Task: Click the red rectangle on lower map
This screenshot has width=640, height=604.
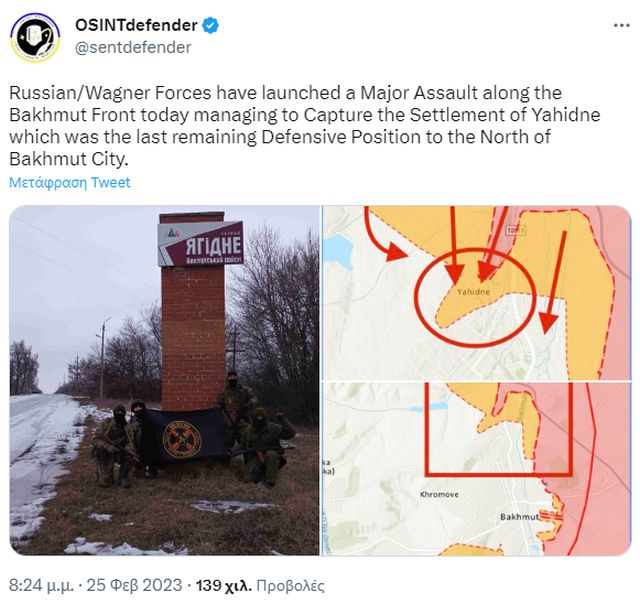Action: coord(498,429)
